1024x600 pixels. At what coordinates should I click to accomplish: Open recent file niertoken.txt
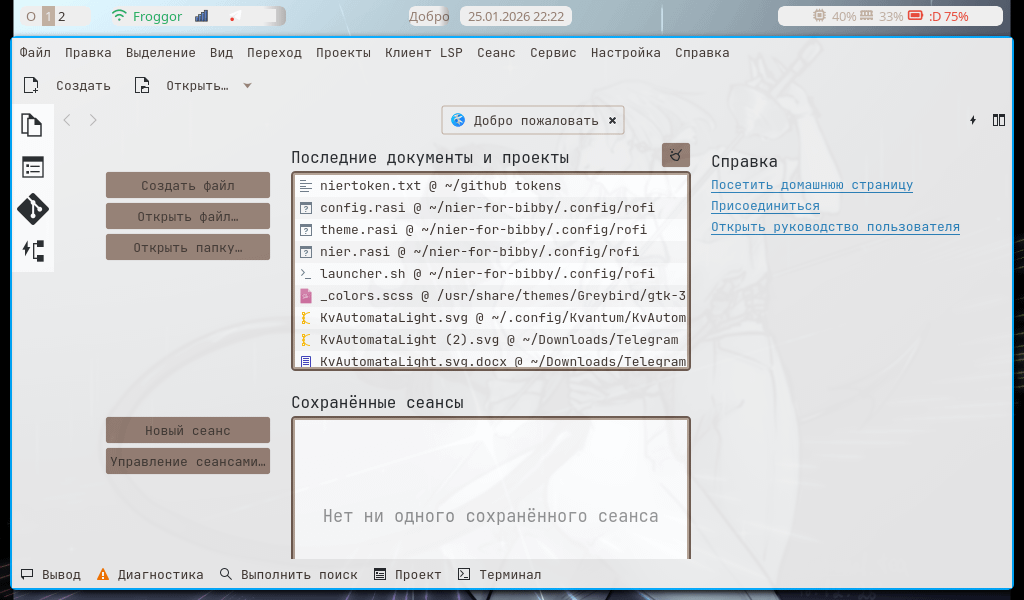point(491,185)
